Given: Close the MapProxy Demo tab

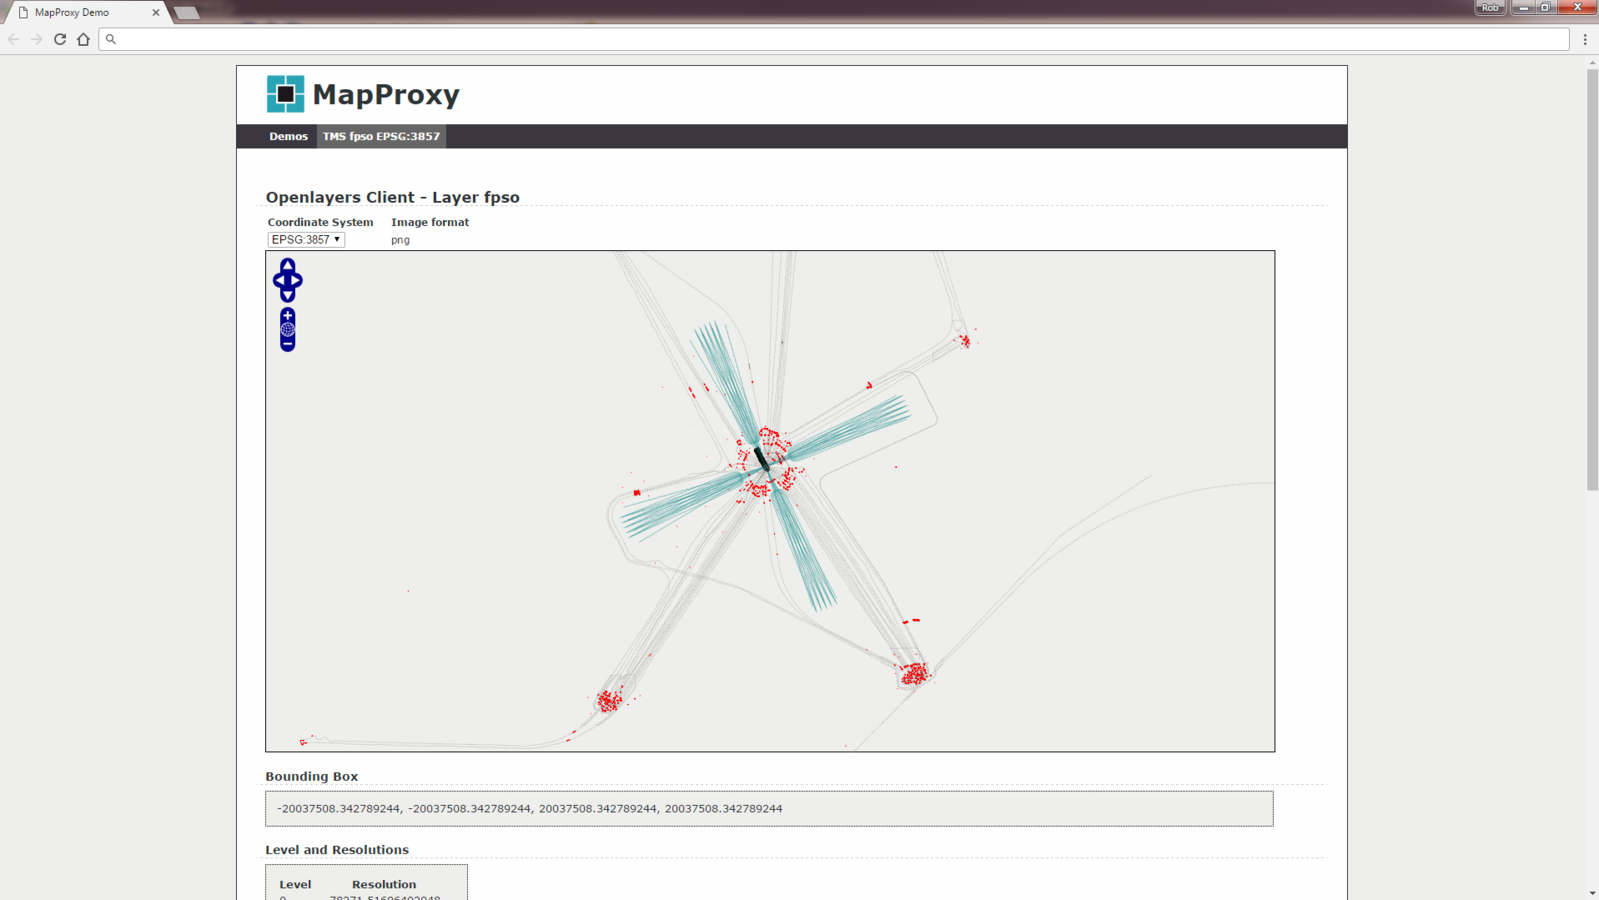Looking at the screenshot, I should point(156,12).
